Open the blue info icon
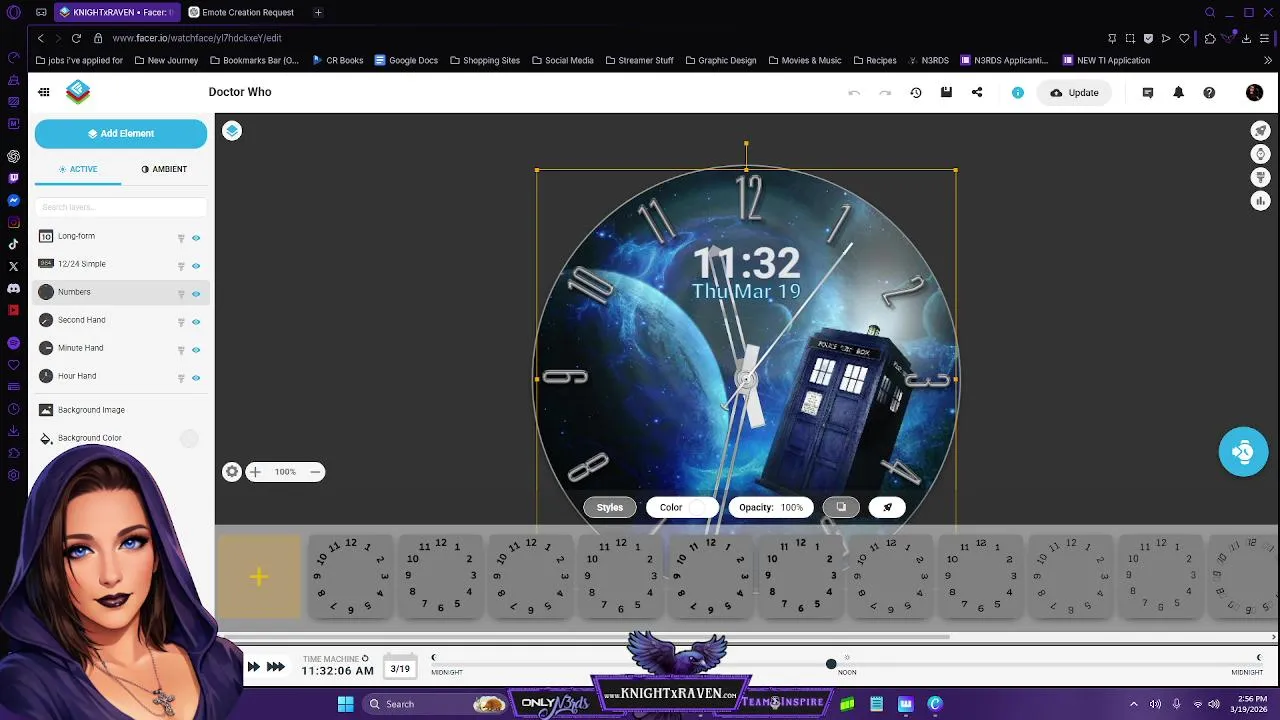Image resolution: width=1280 pixels, height=720 pixels. (1018, 92)
